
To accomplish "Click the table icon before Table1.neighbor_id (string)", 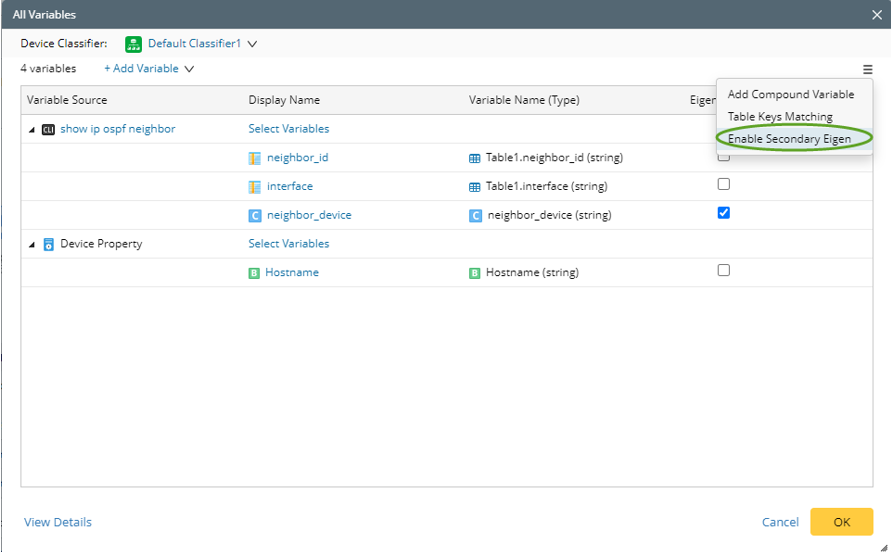I will coord(475,158).
